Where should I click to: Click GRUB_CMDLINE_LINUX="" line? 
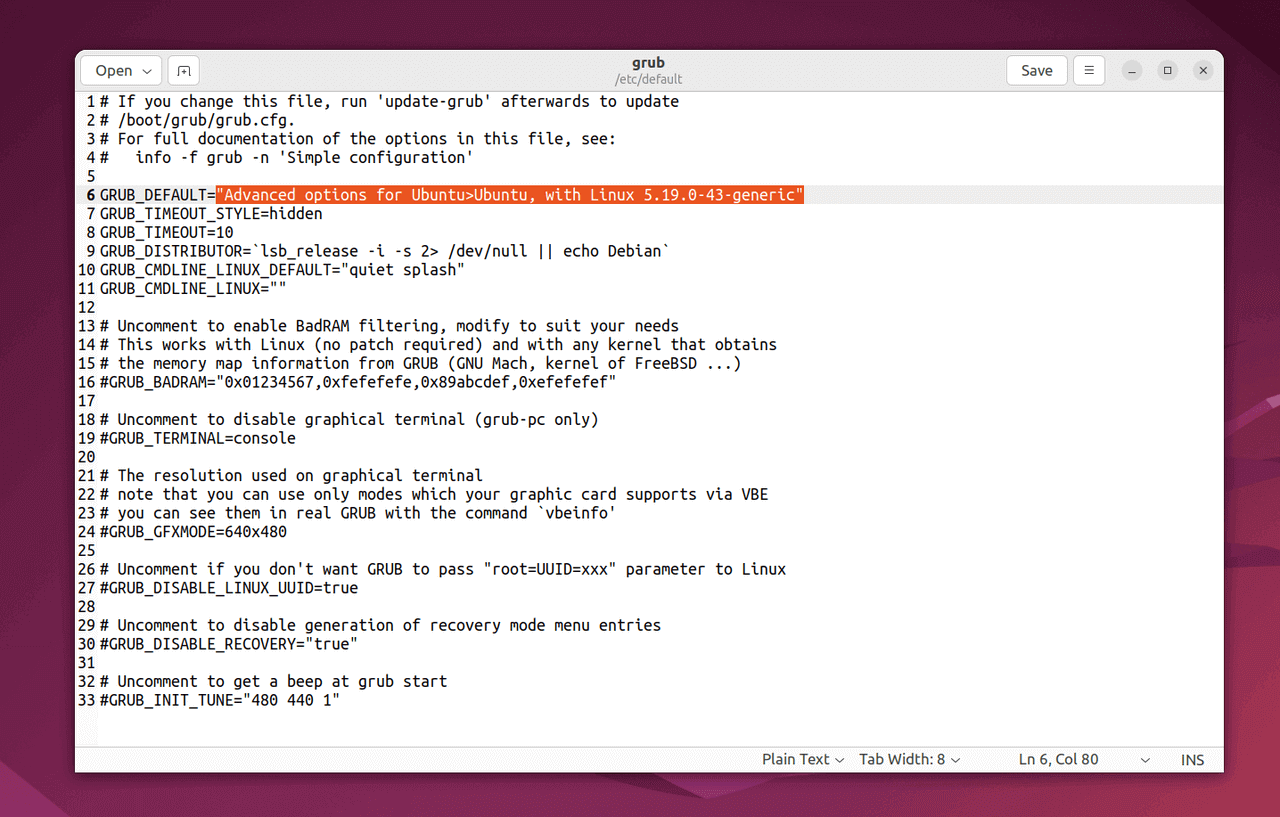(193, 288)
